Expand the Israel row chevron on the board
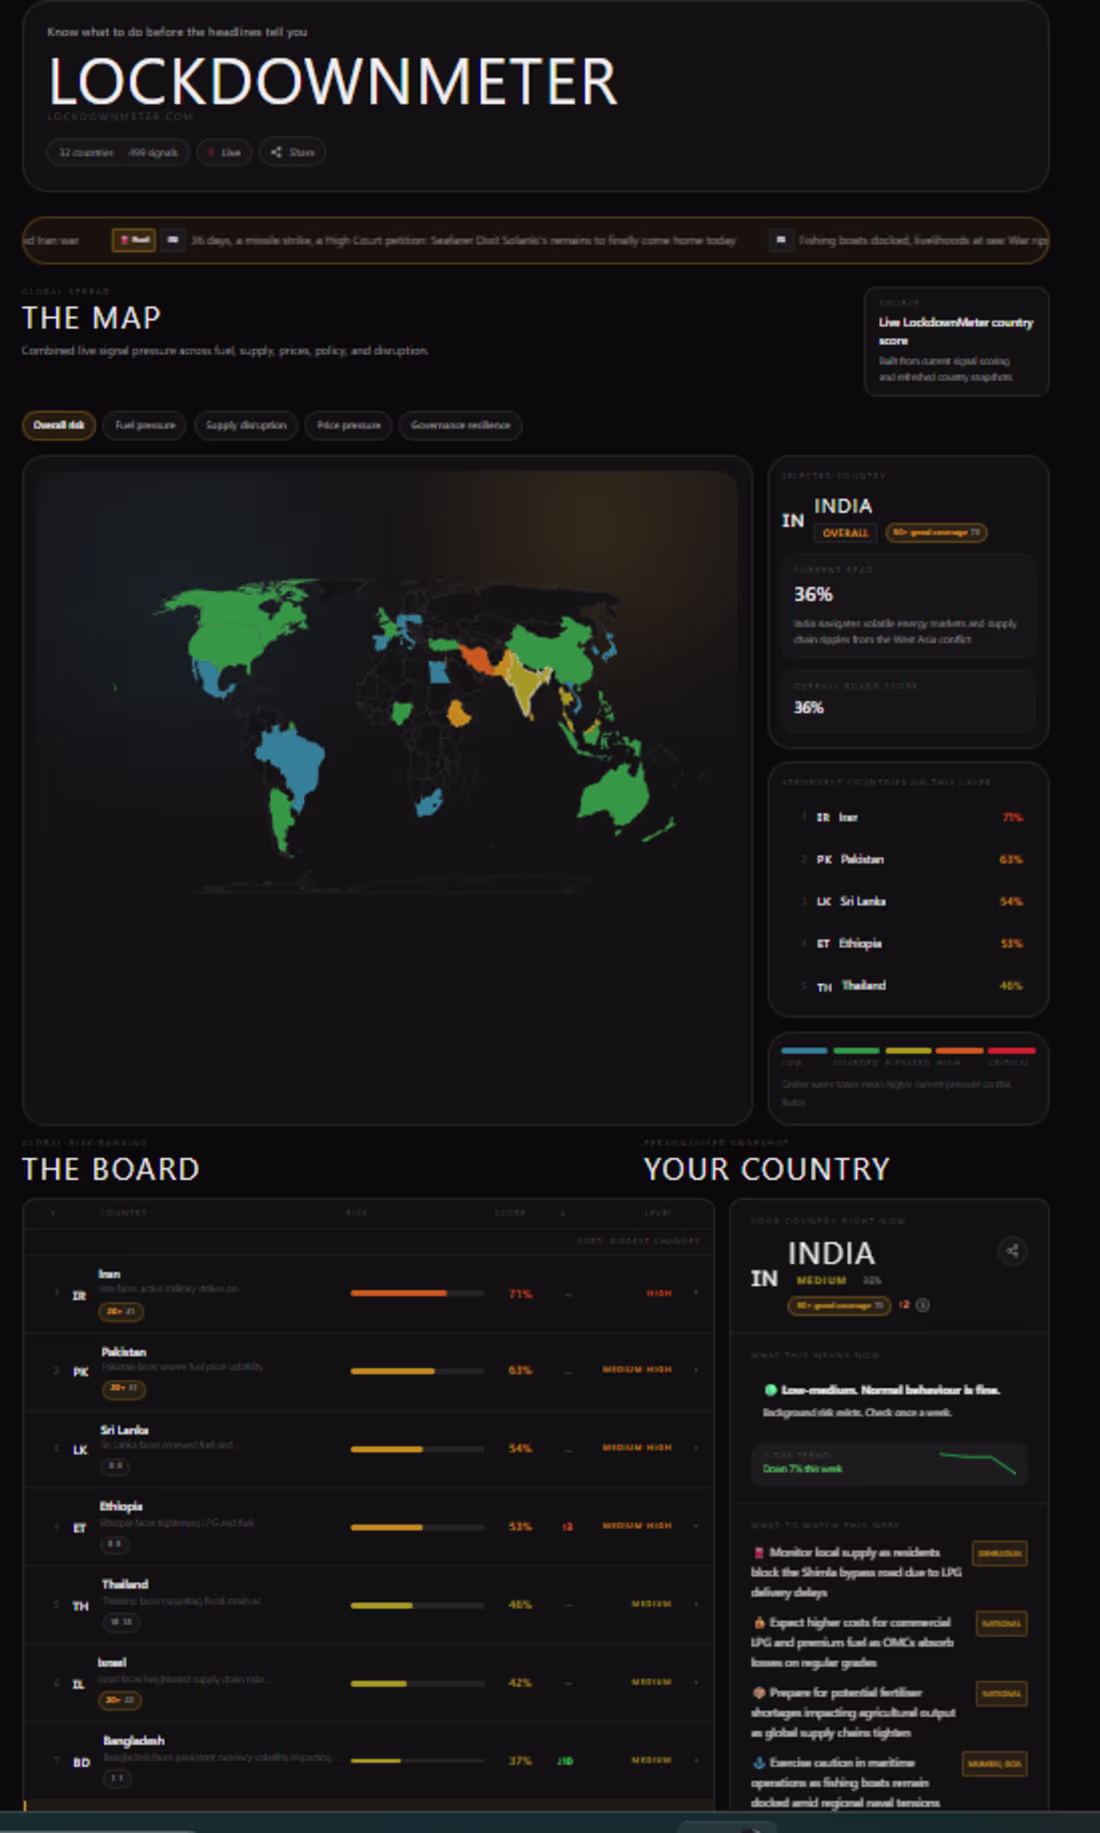1100x1833 pixels. [x=696, y=1682]
